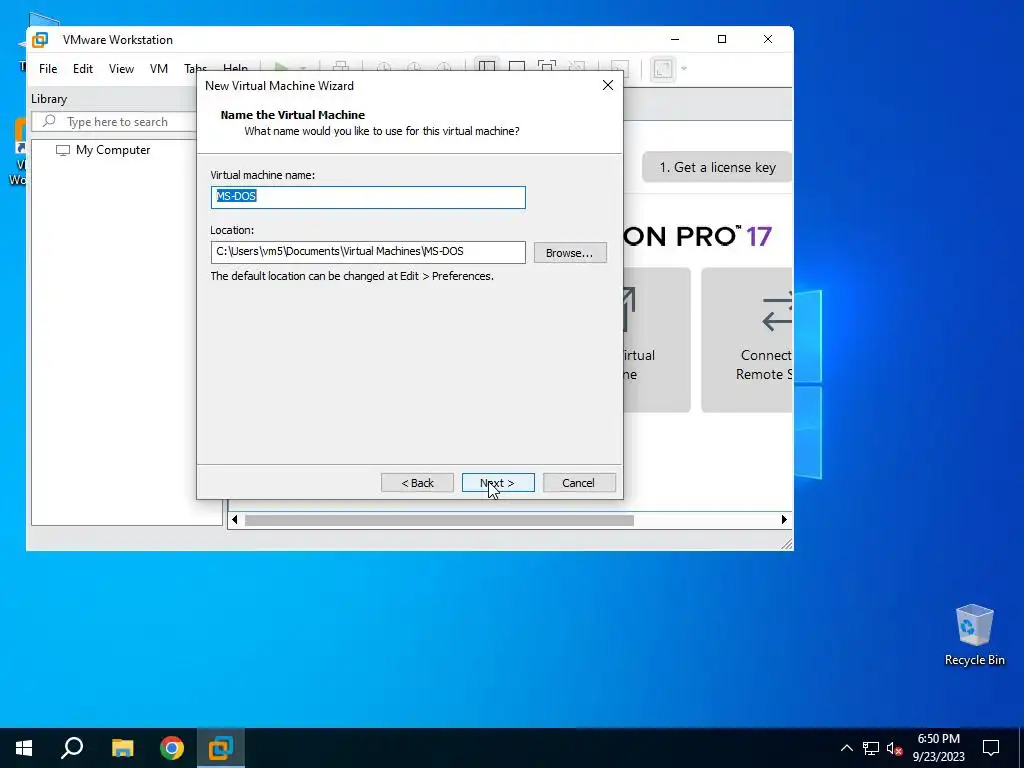
Task: Open File Explorer from the taskbar
Action: (x=122, y=748)
